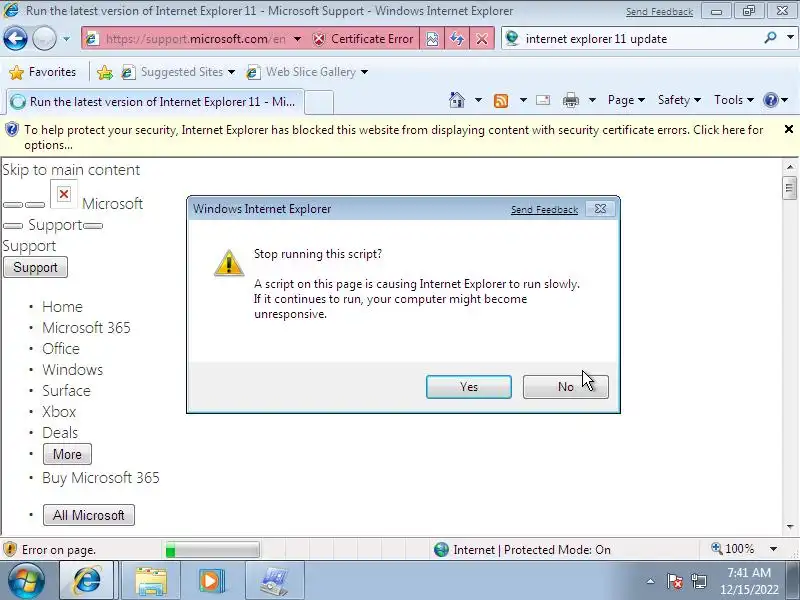
Task: Click the All Microsoft button
Action: [89, 515]
